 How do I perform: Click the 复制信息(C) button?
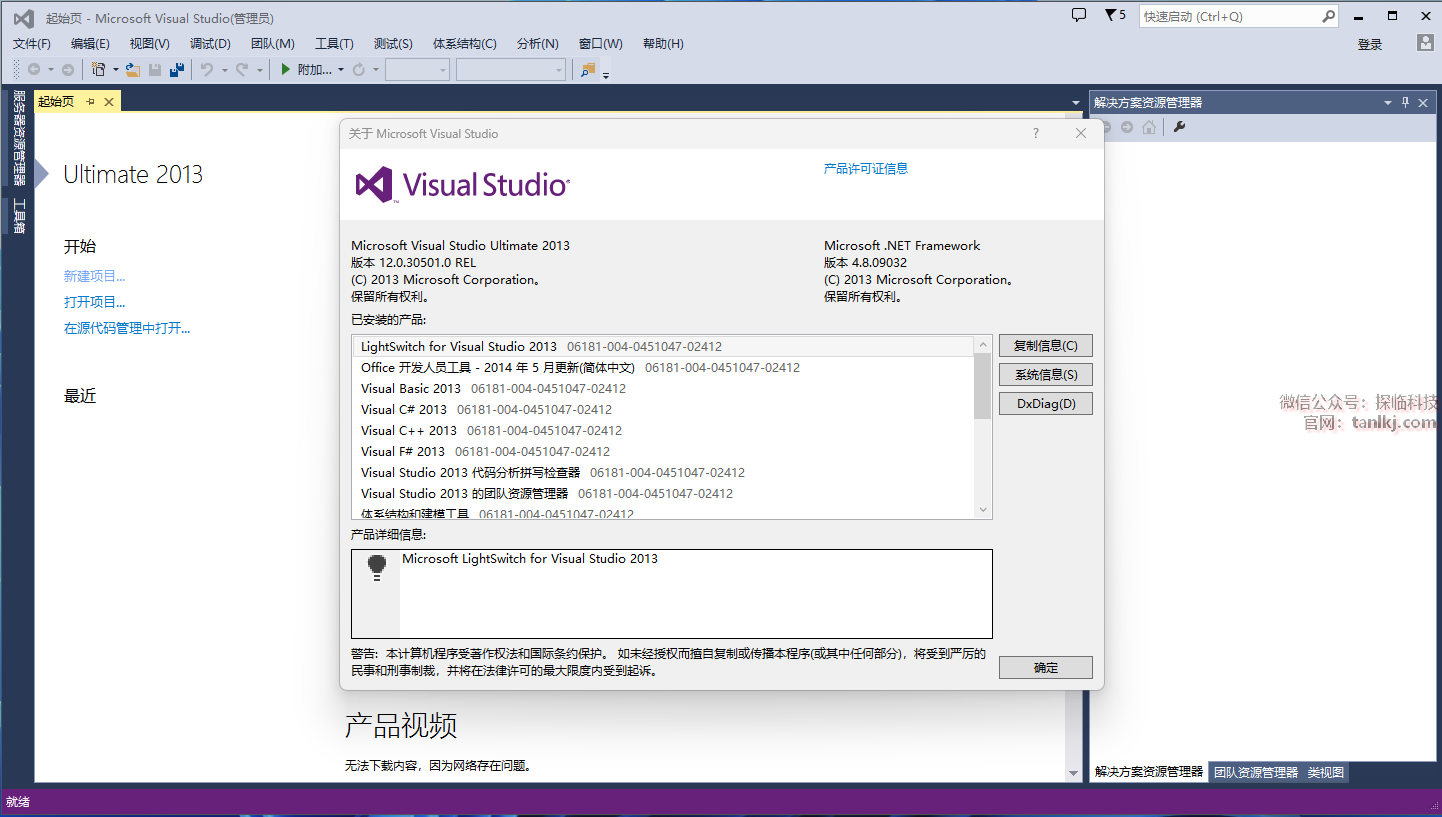pyautogui.click(x=1045, y=346)
